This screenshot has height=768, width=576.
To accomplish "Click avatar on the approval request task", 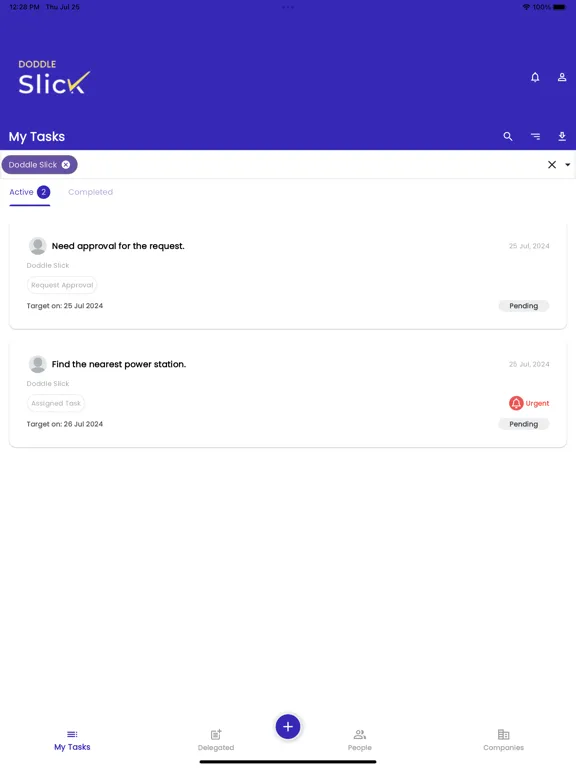I will pyautogui.click(x=38, y=246).
